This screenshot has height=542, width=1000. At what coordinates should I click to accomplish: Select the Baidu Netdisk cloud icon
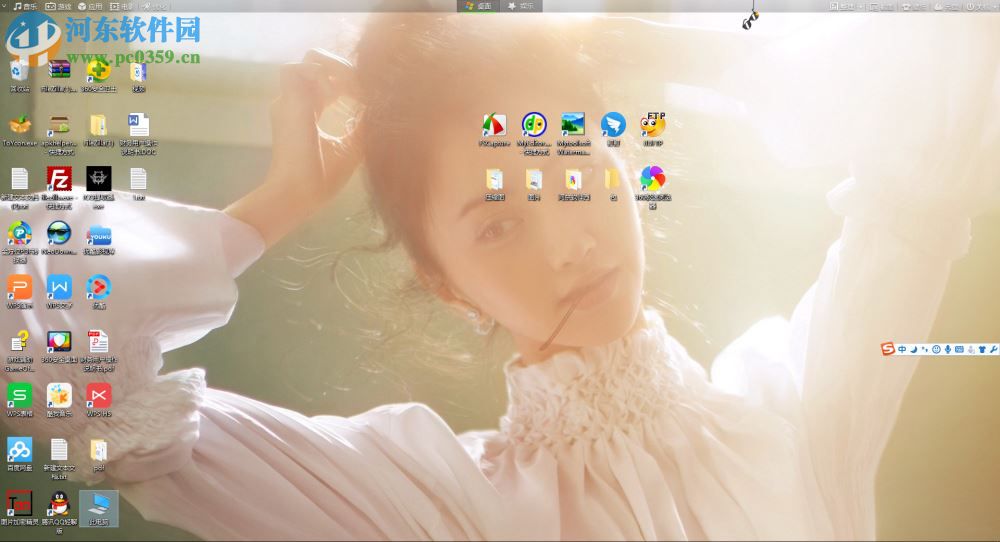click(x=19, y=449)
